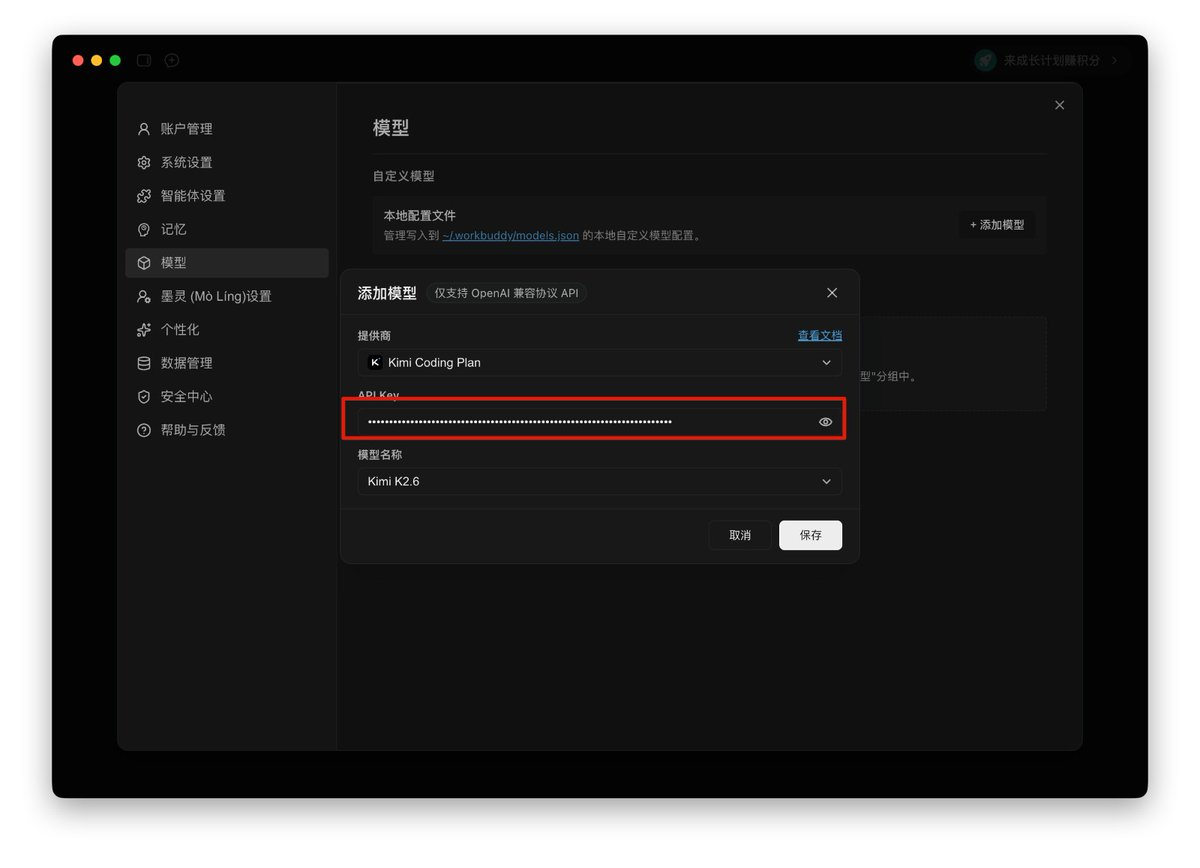Screen dimensions: 1200x868
Task: Open the 提供商 provider dropdown
Action: (600, 362)
